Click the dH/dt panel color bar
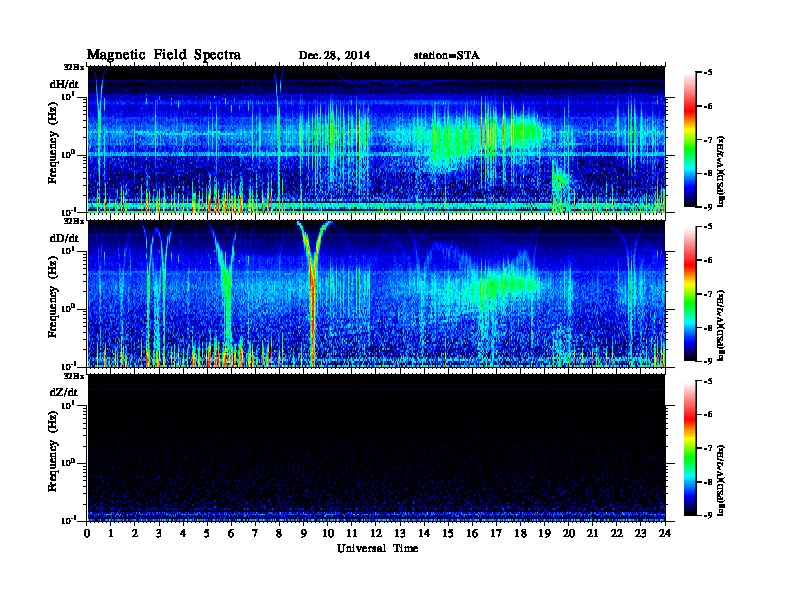This screenshot has height=612, width=792. pyautogui.click(x=690, y=140)
